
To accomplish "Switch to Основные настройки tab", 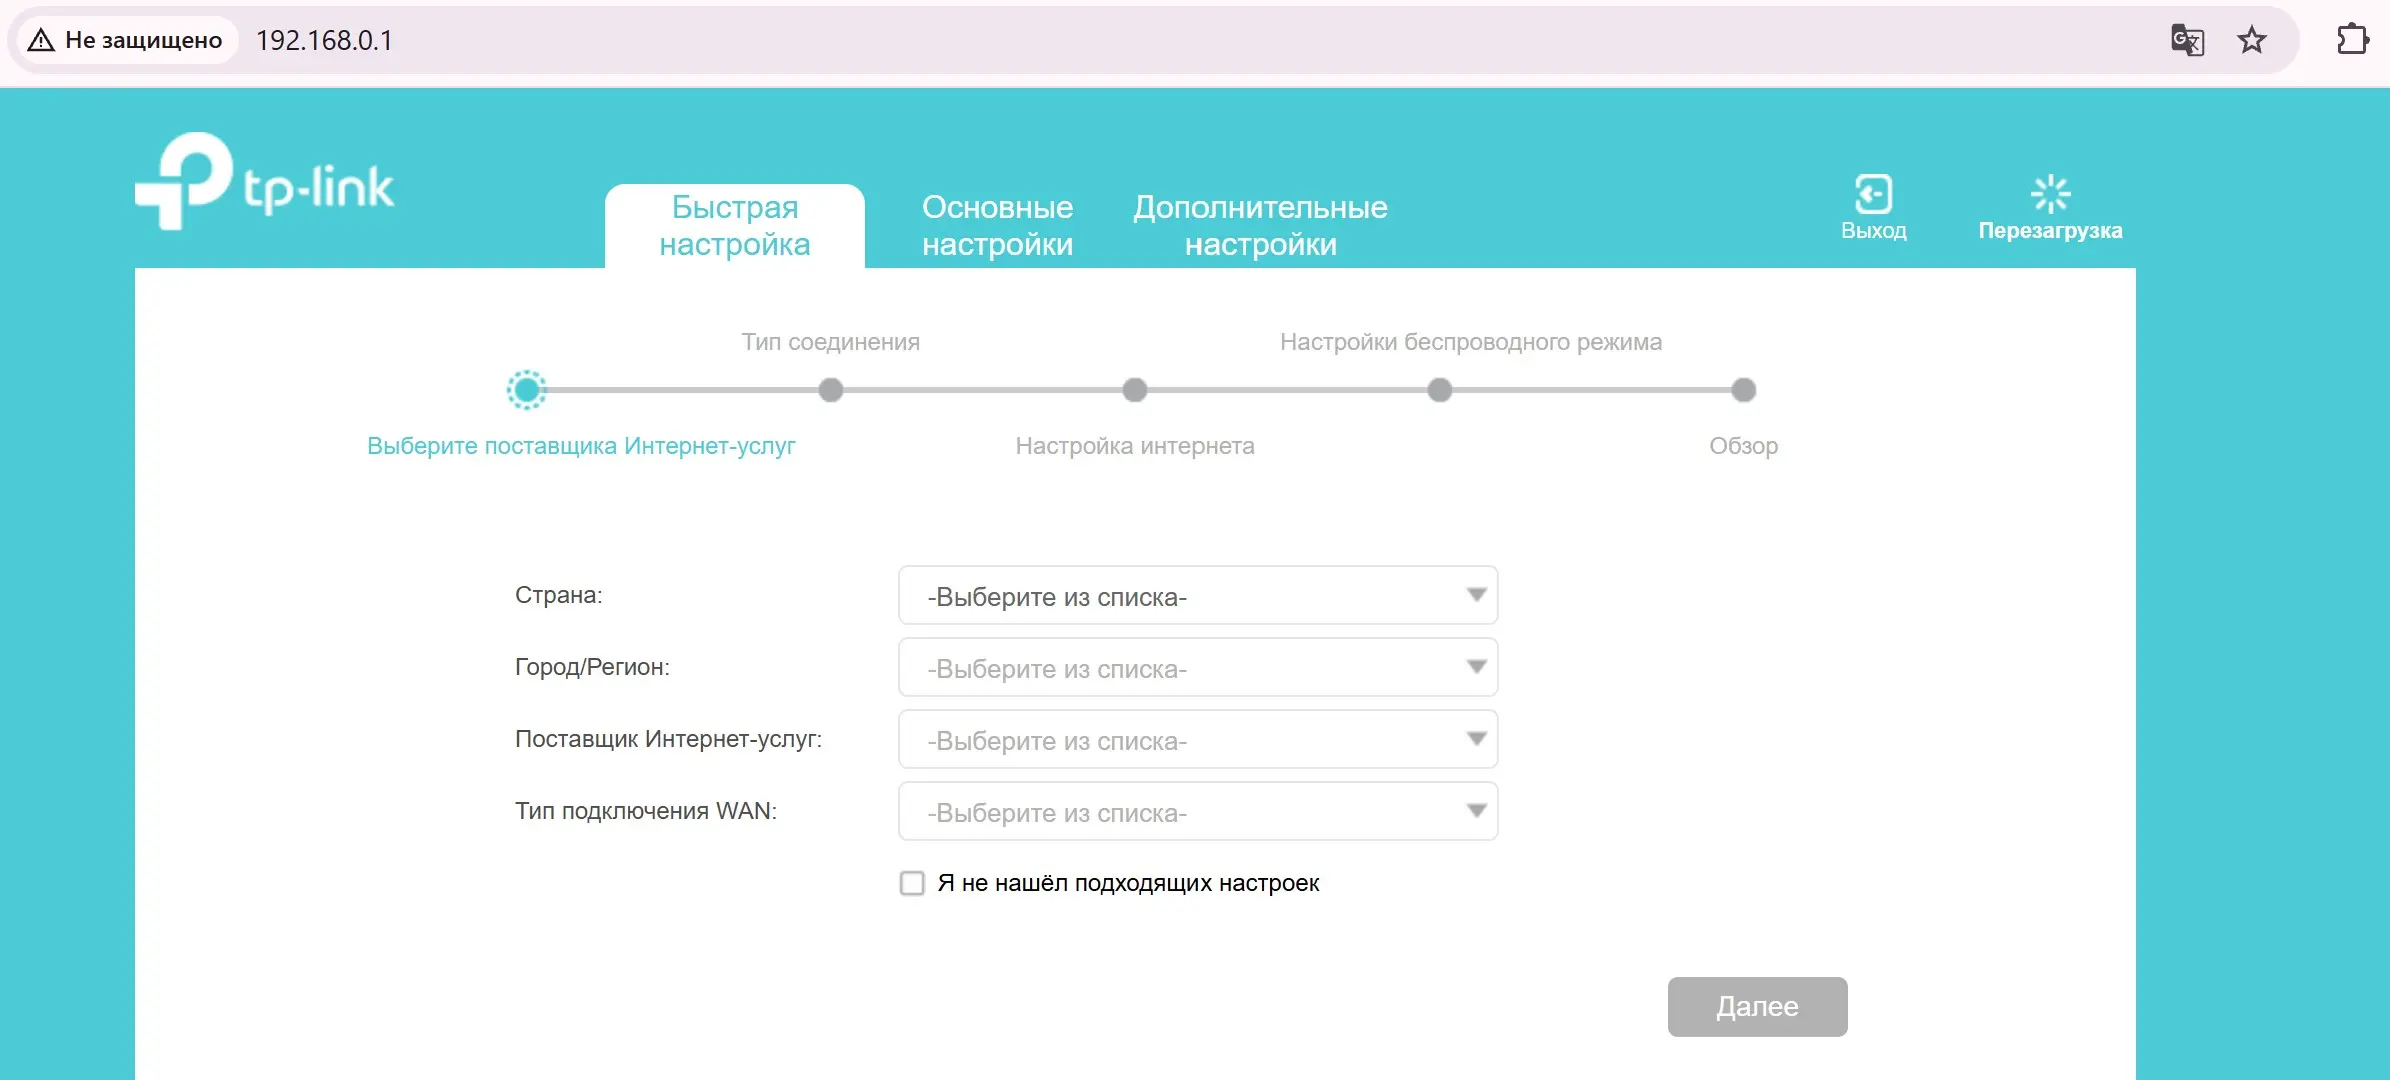I will (997, 225).
